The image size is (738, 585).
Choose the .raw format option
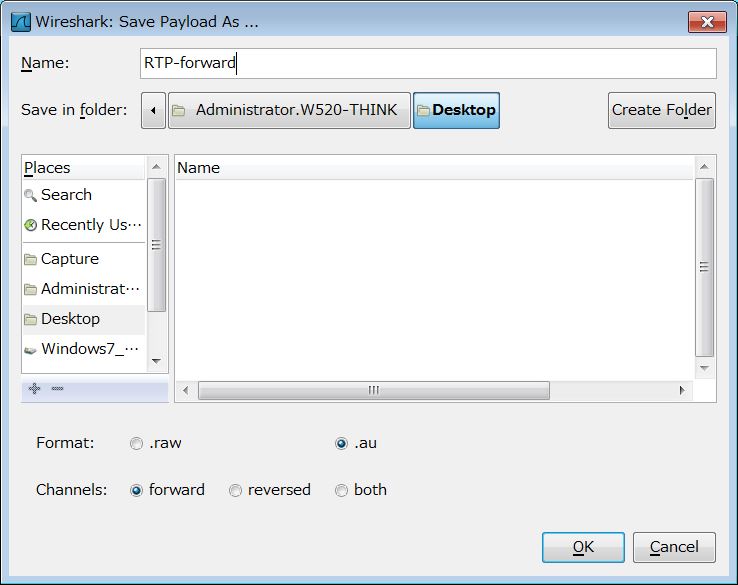point(155,443)
